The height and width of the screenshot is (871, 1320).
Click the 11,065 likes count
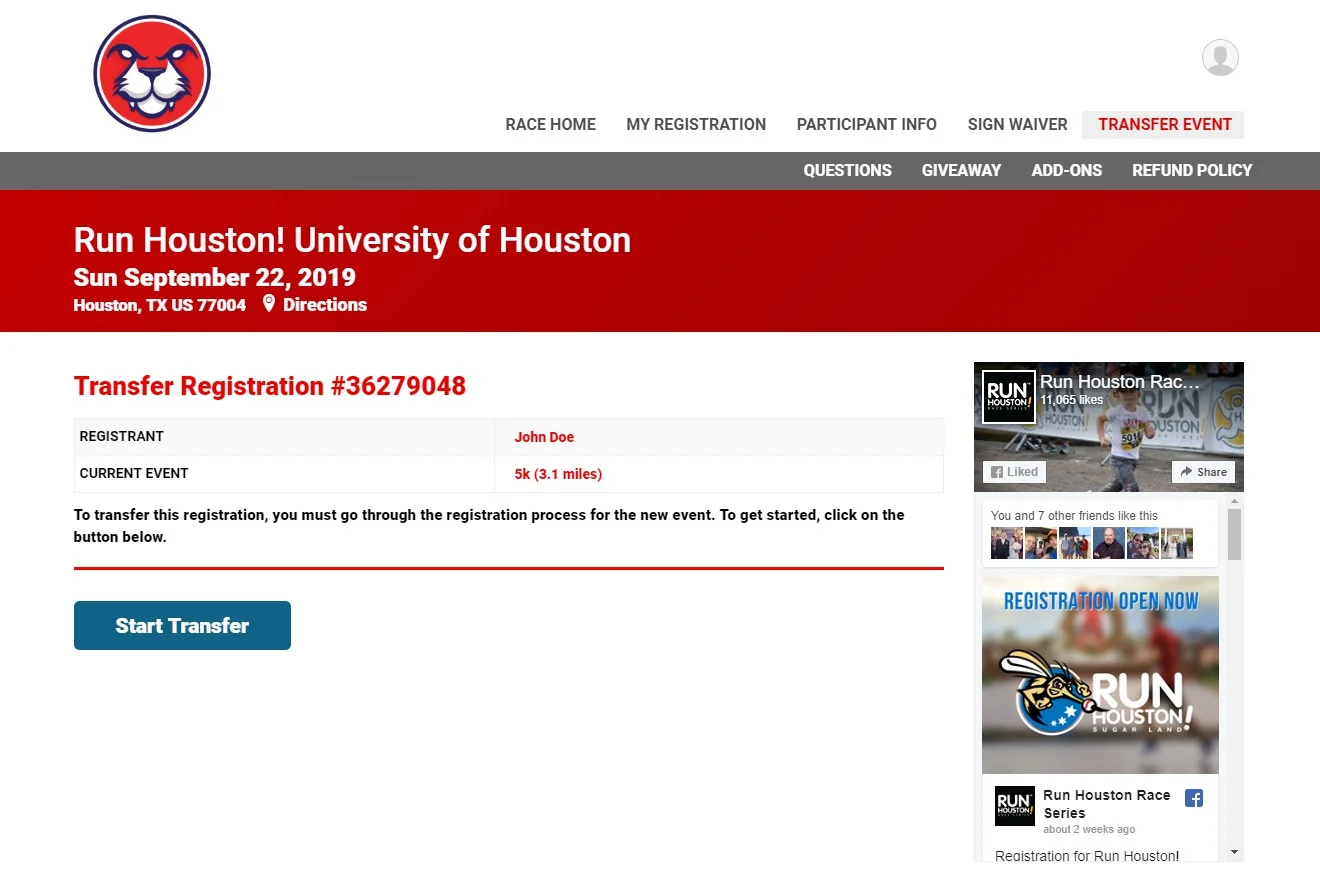1071,400
